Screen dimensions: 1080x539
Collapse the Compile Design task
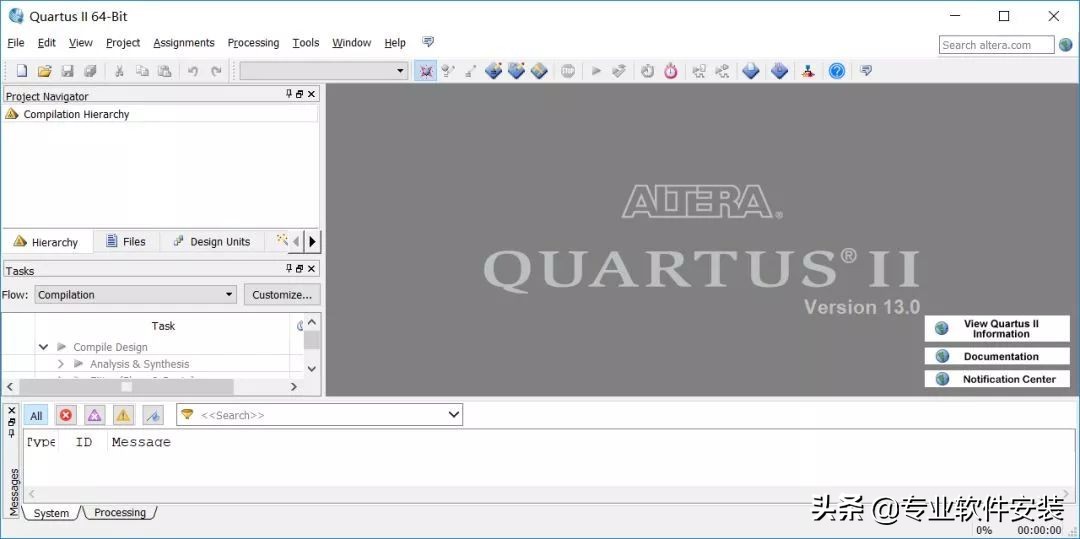tap(43, 347)
